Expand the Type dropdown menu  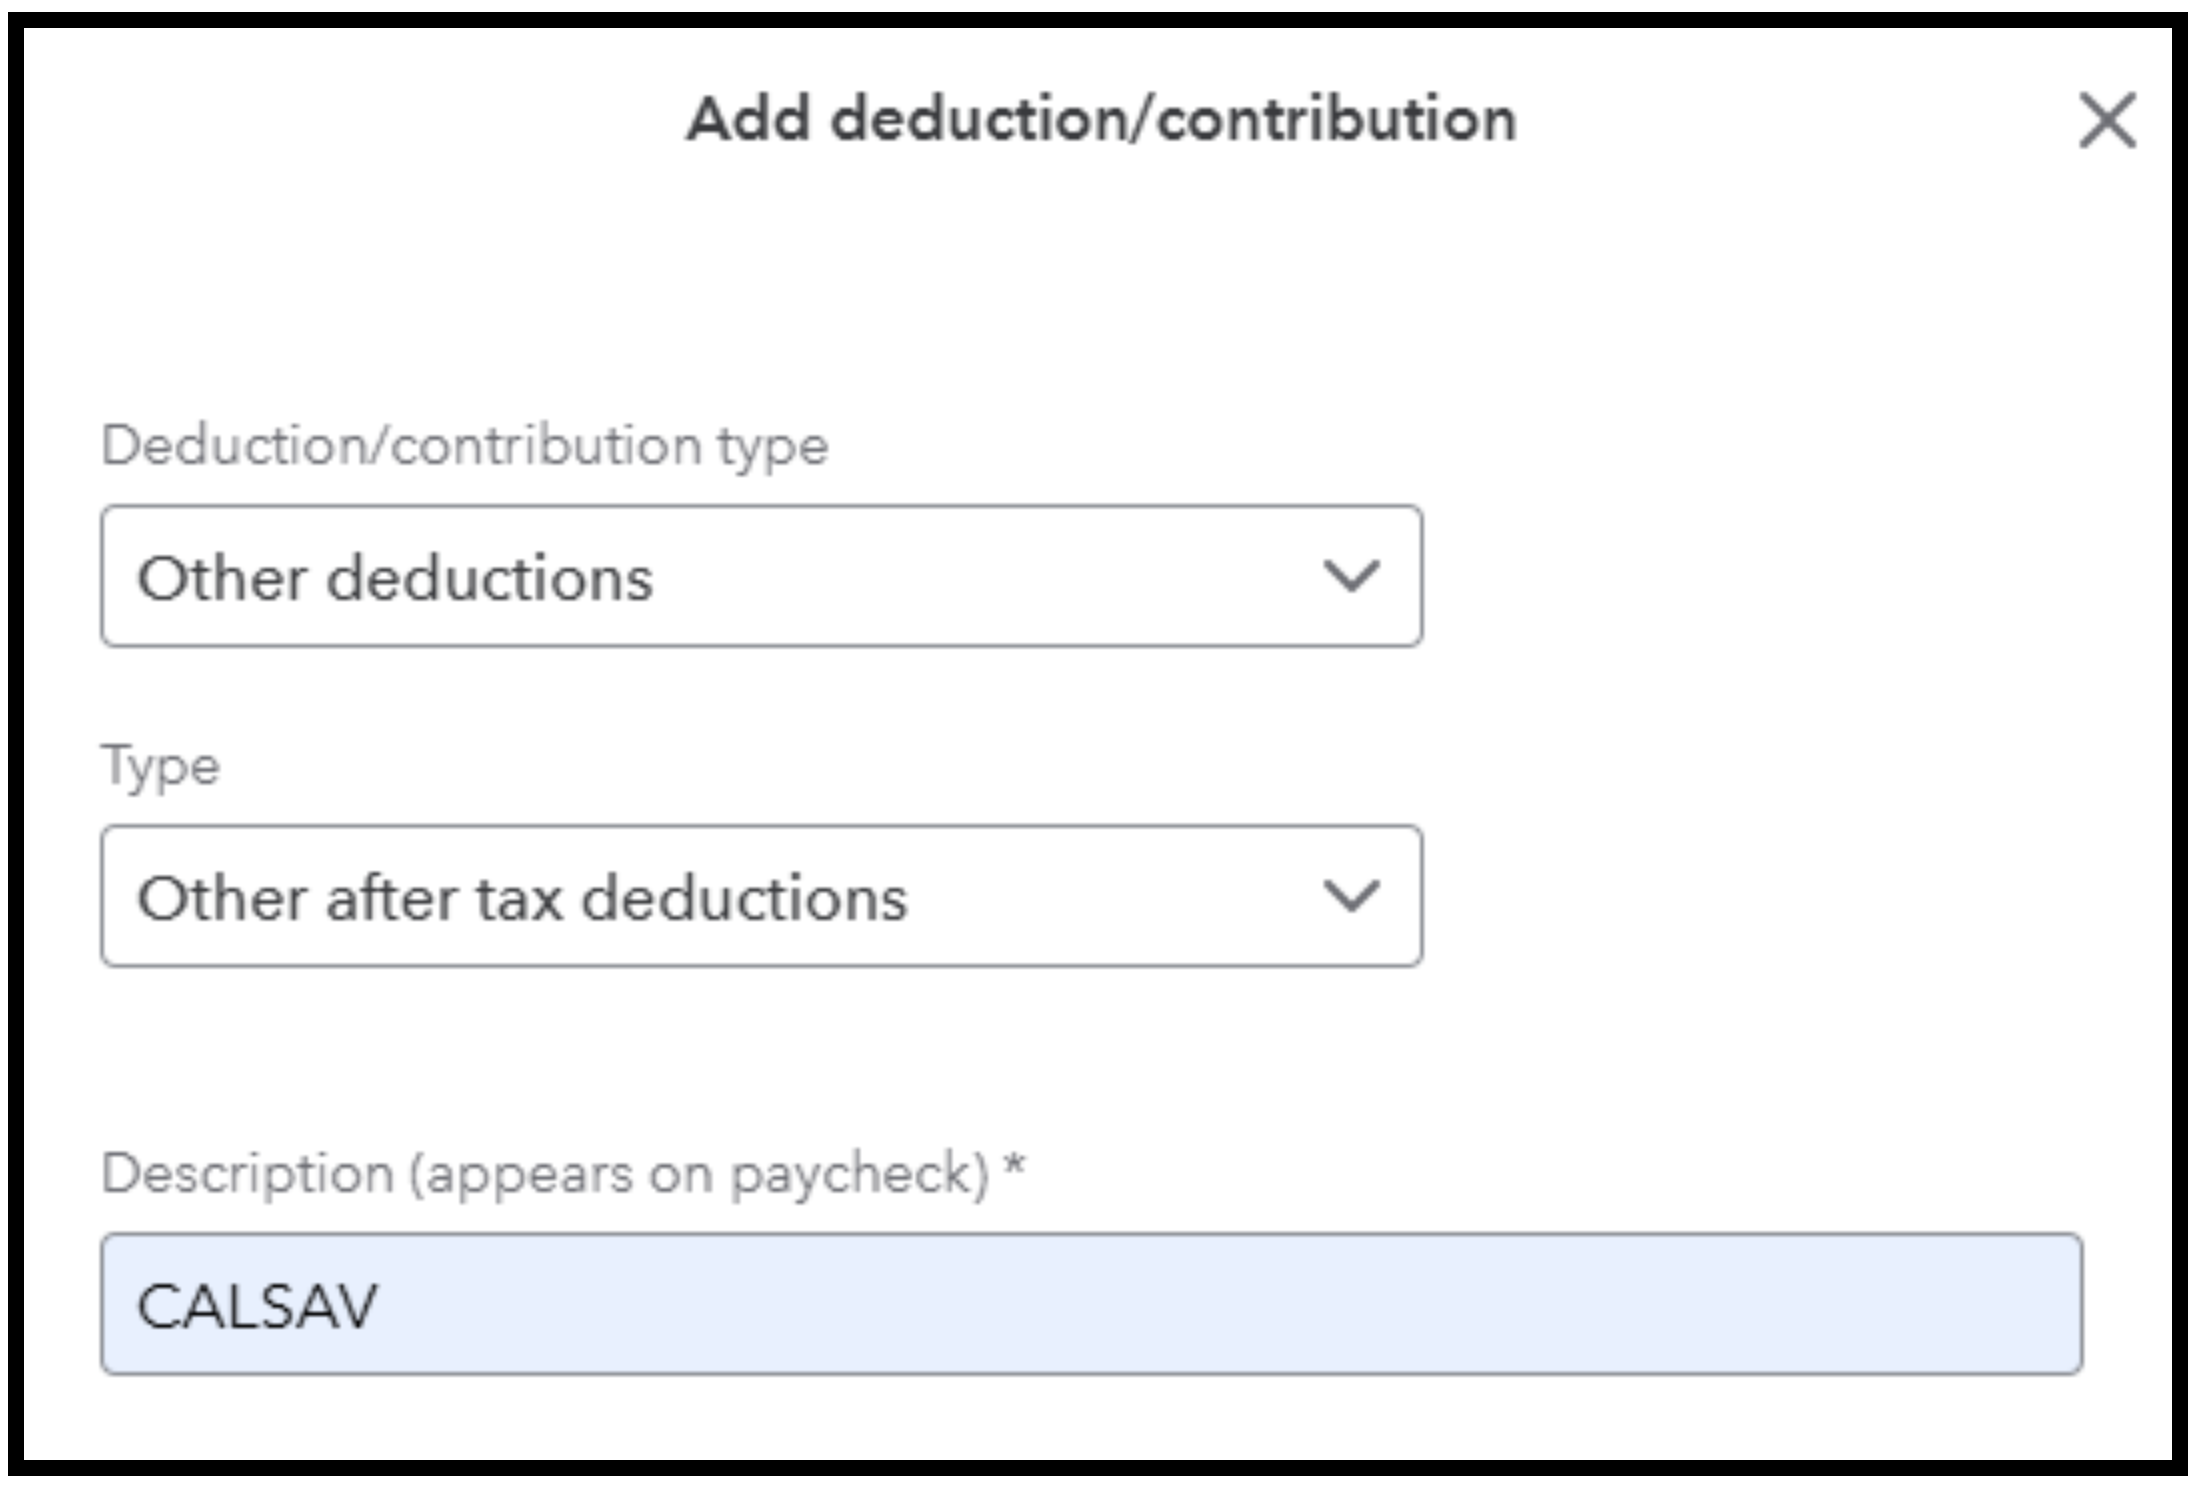pos(760,896)
